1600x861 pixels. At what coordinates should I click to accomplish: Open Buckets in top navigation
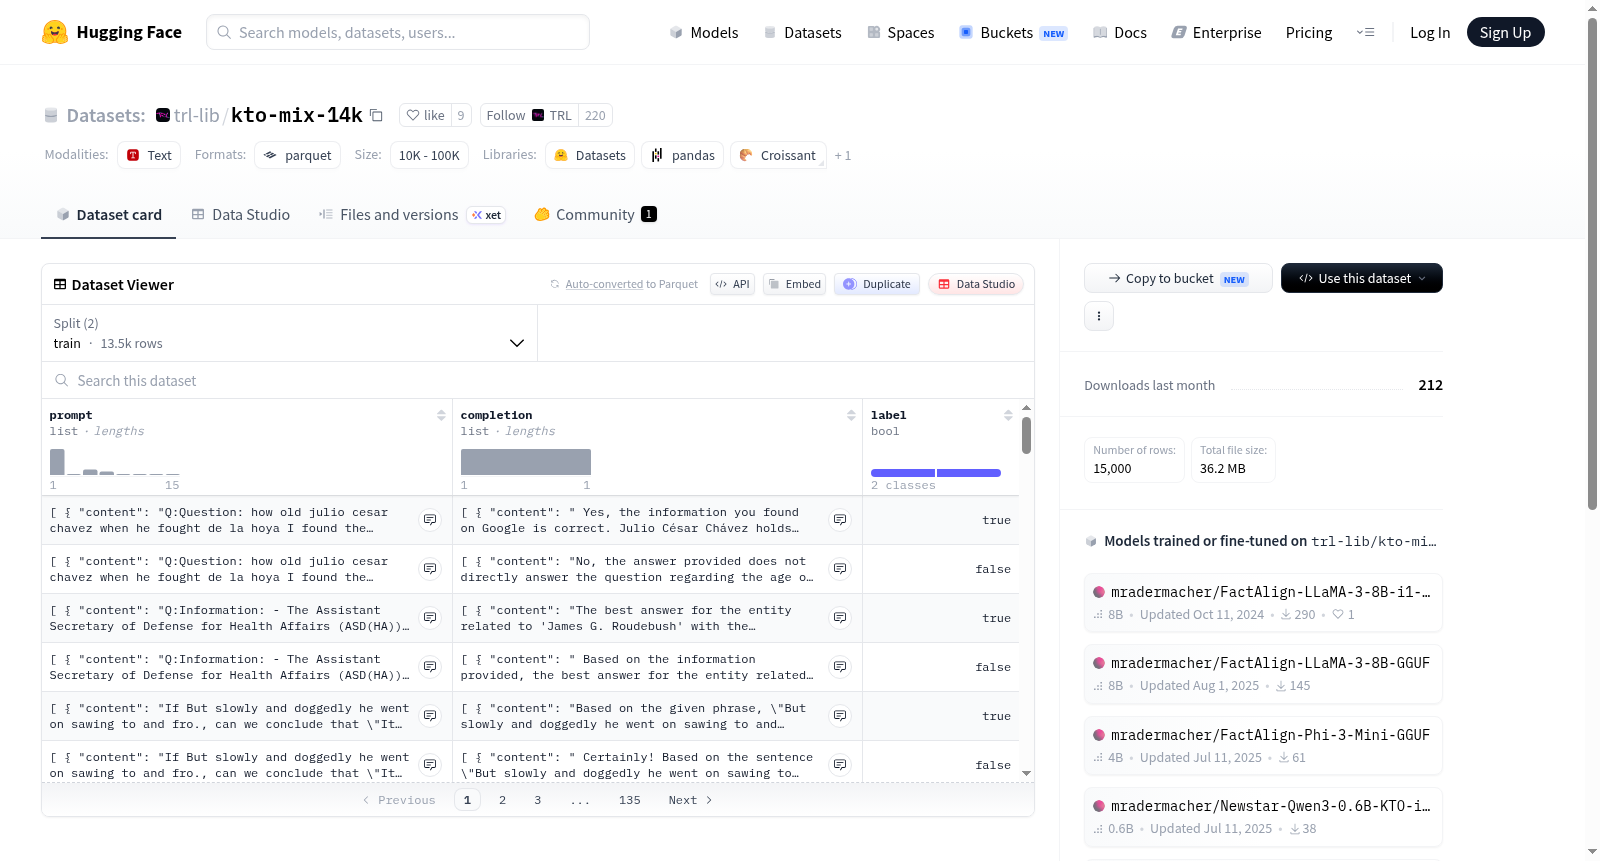(1013, 32)
